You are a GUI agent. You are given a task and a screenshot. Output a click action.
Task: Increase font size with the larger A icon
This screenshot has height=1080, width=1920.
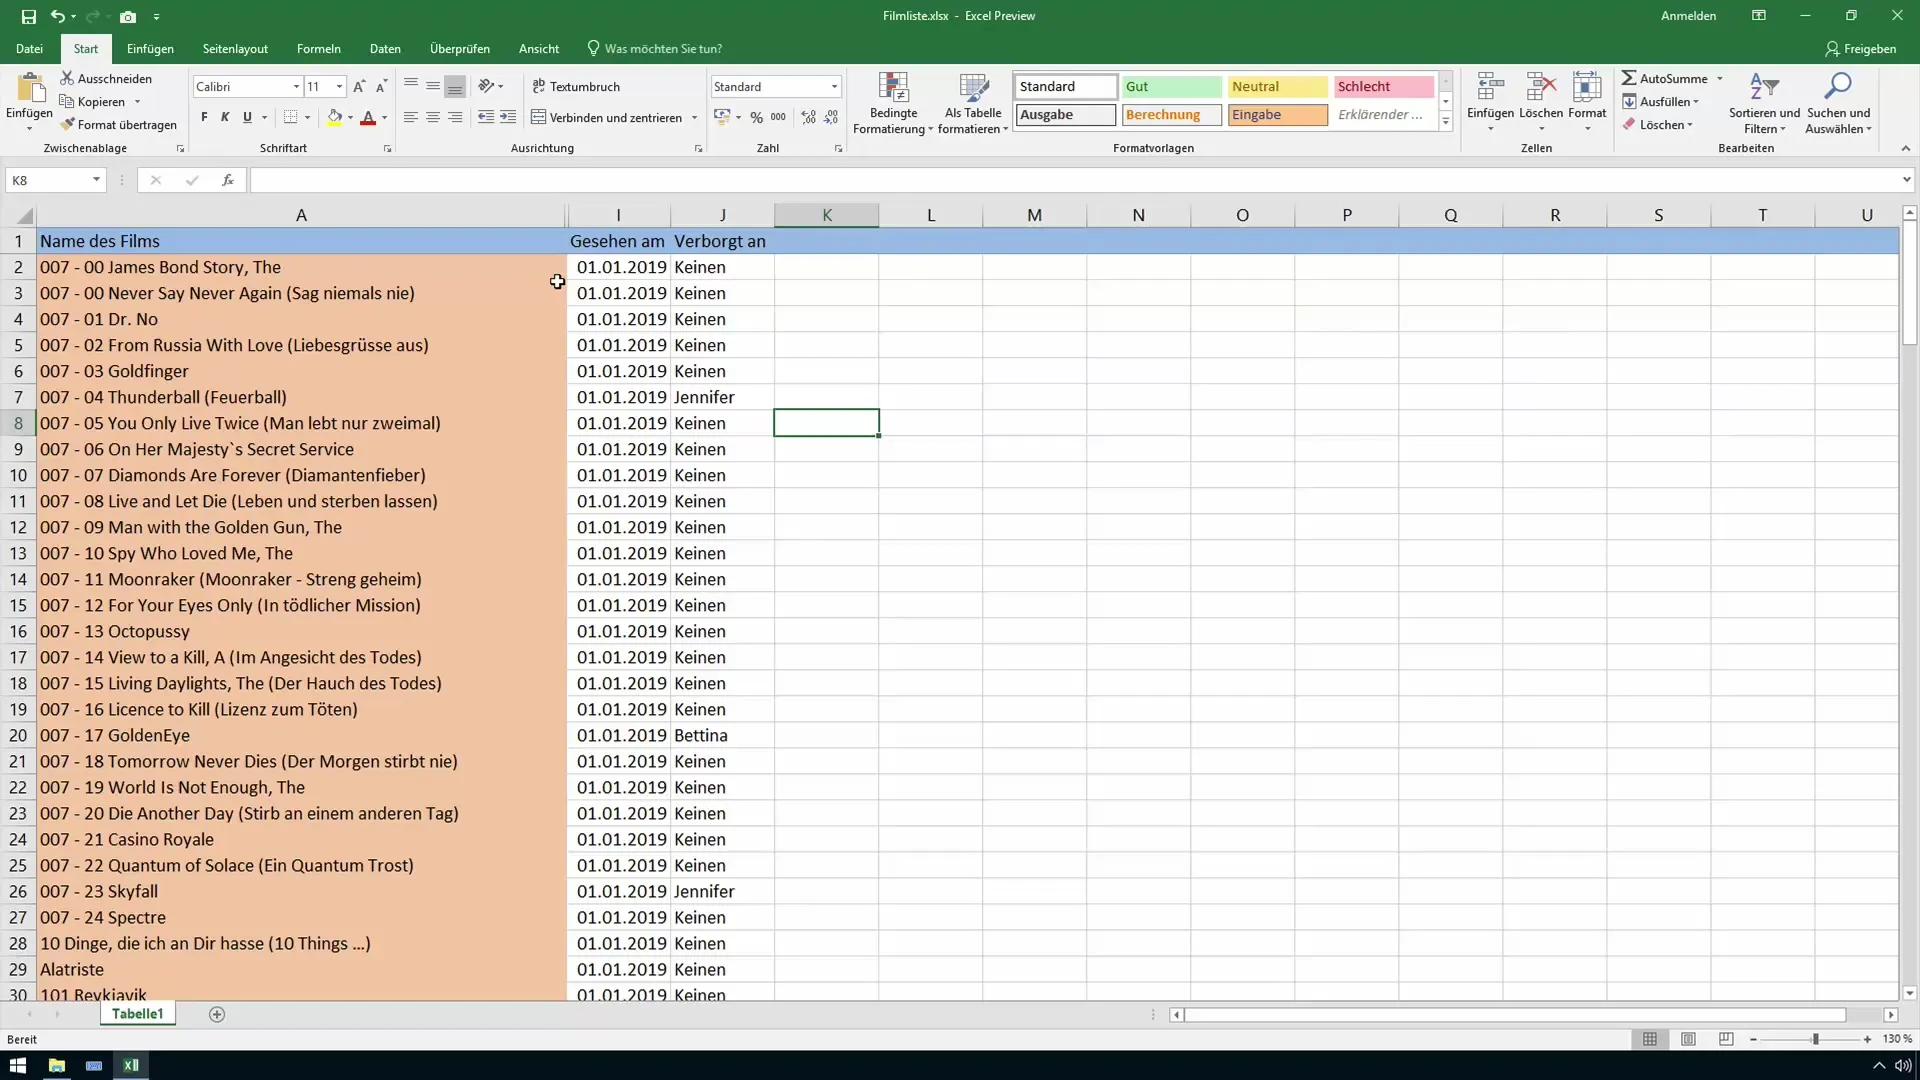point(359,87)
